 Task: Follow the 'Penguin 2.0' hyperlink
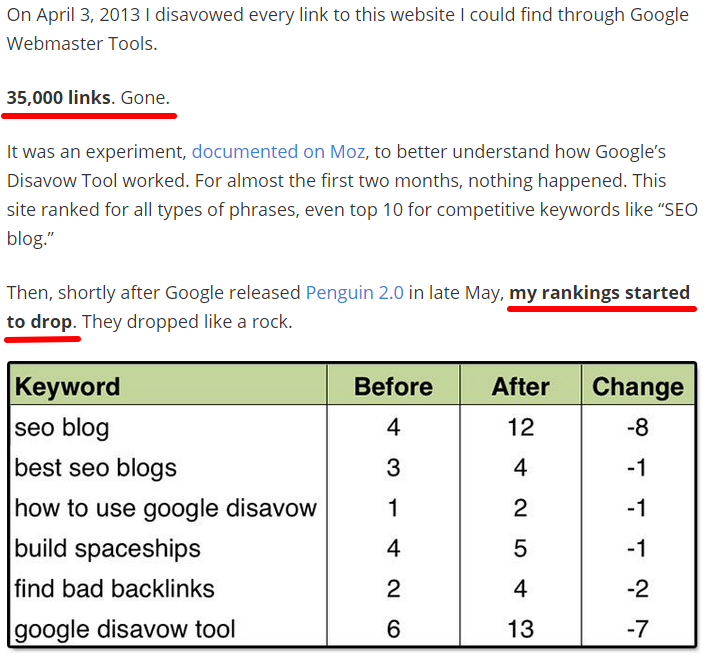coord(354,293)
